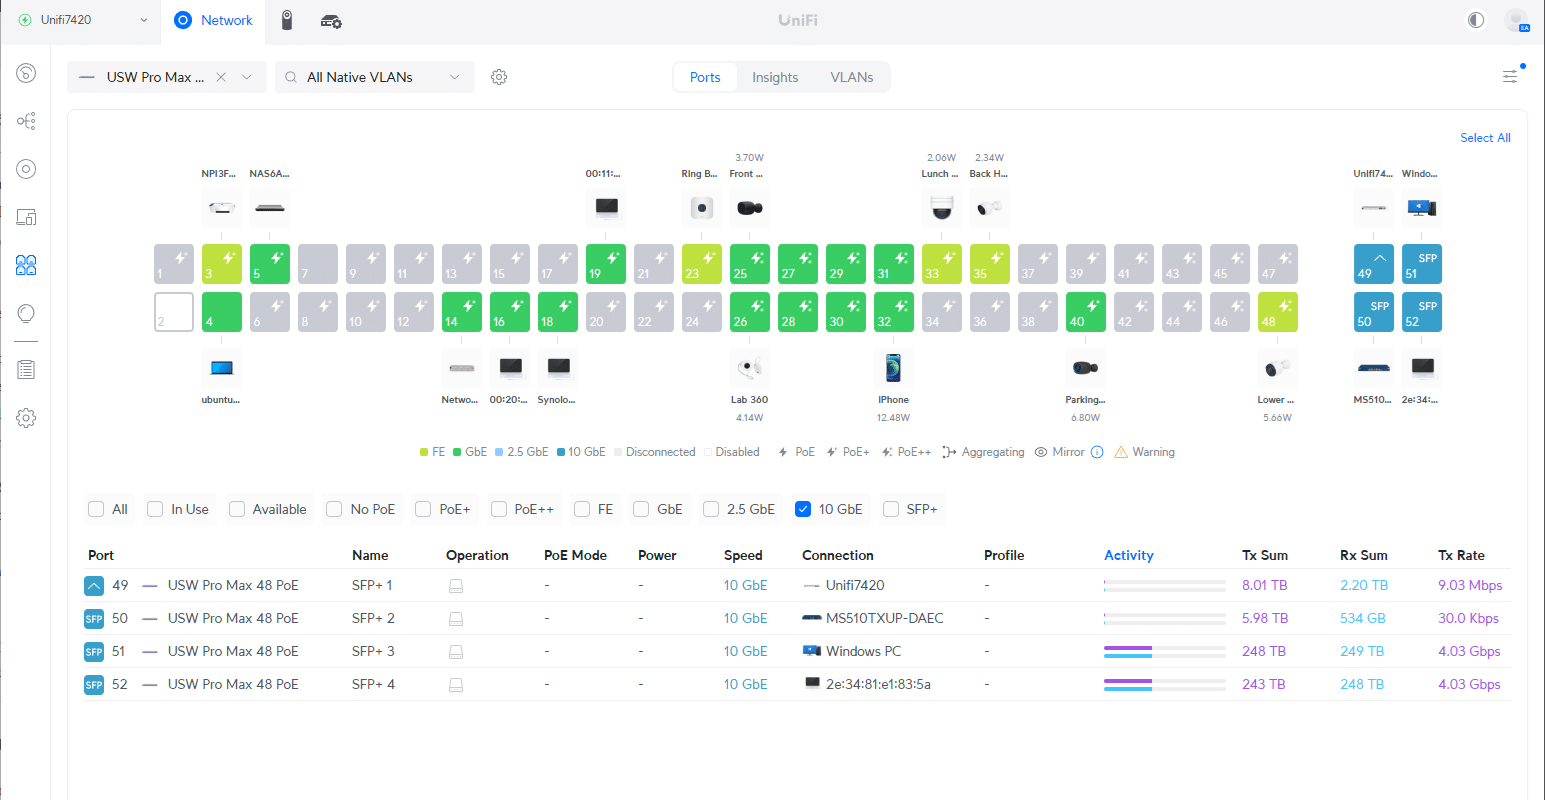
Task: Check the All ports filter checkbox
Action: pos(96,509)
